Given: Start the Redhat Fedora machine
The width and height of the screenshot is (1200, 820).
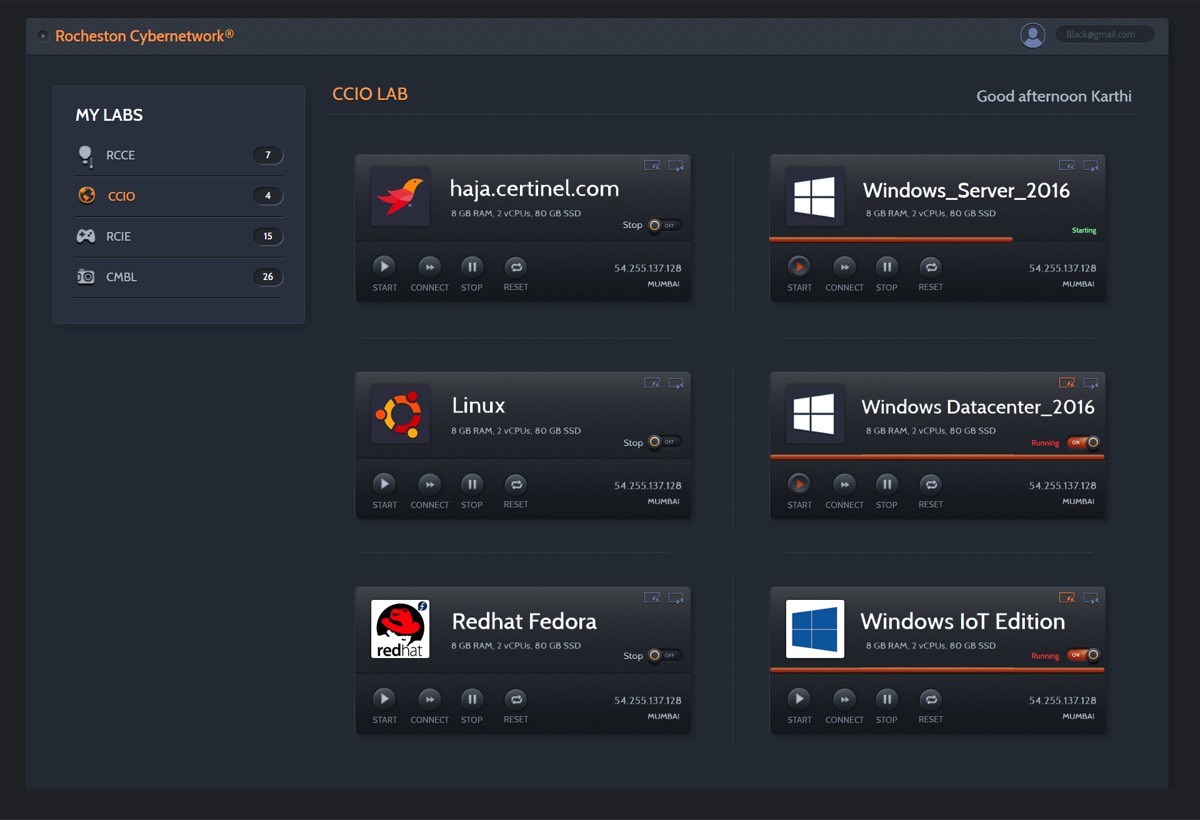Looking at the screenshot, I should [x=384, y=699].
